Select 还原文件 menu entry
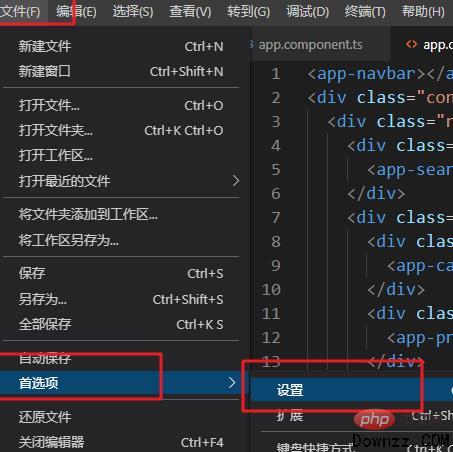Screen dimensions: 453x452 coord(121,417)
